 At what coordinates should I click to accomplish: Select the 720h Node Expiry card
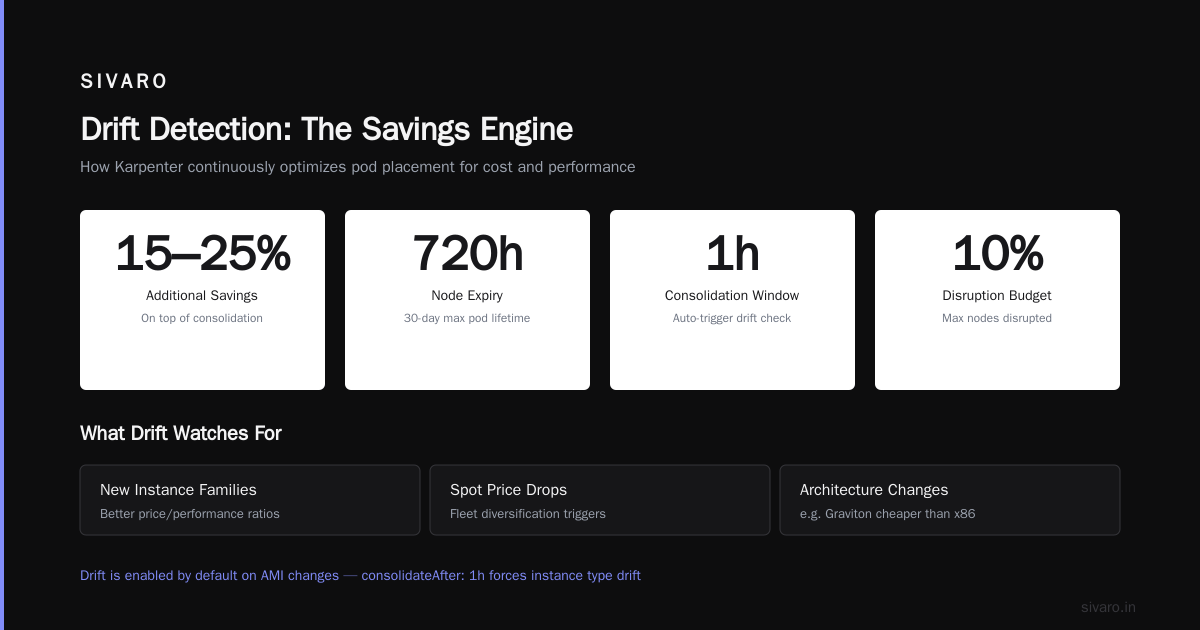click(x=467, y=300)
